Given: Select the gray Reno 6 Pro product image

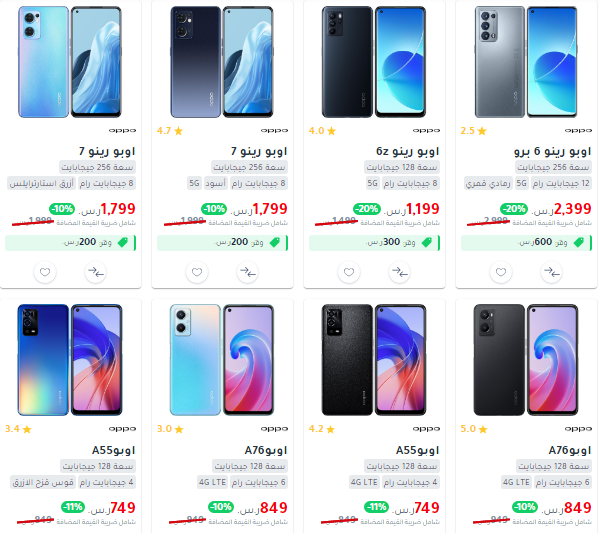Looking at the screenshot, I should click(526, 62).
